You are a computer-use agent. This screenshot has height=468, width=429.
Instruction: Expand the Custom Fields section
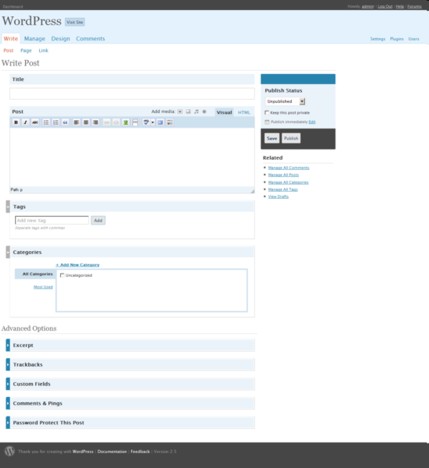tap(8, 384)
